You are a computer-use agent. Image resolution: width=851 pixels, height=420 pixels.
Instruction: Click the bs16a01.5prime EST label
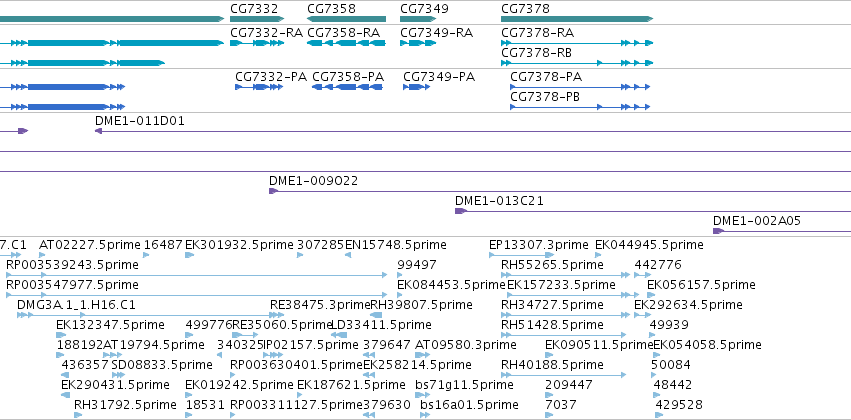pos(469,405)
